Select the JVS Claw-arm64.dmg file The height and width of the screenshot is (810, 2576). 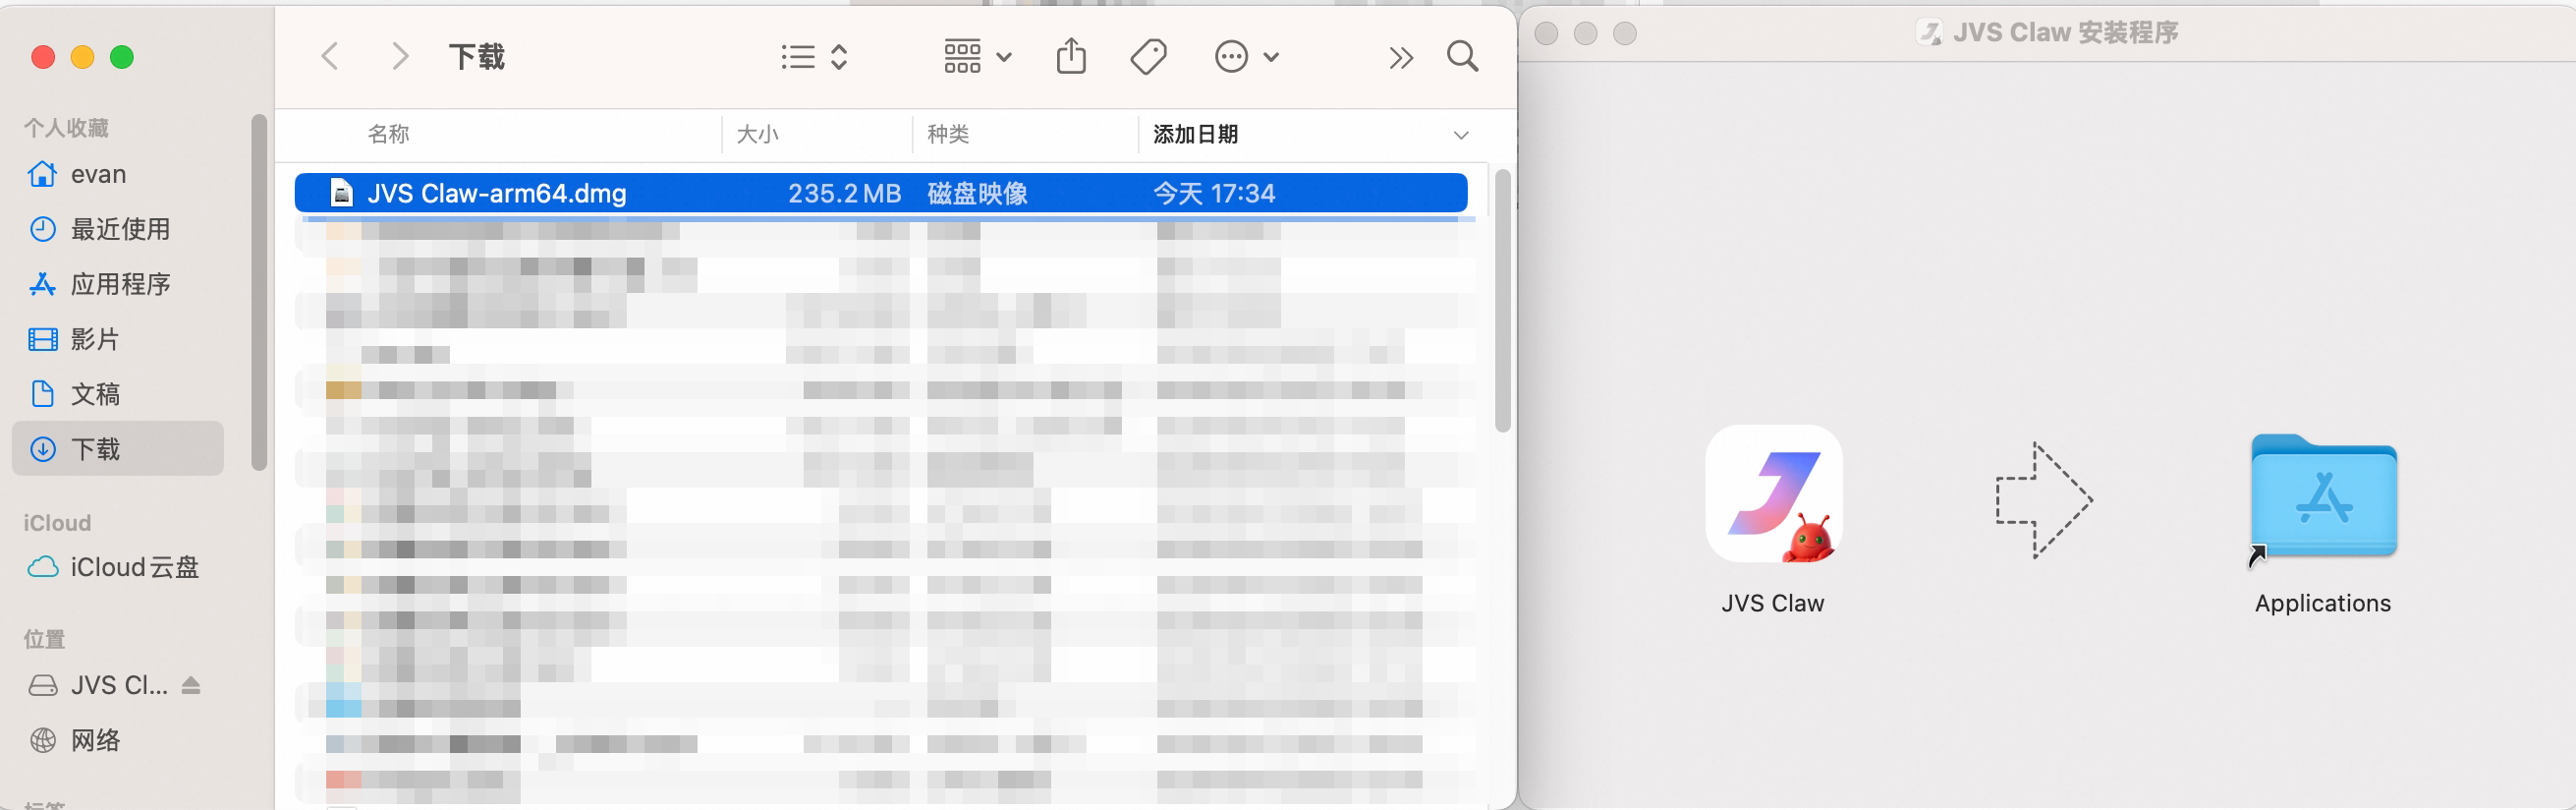coord(881,193)
